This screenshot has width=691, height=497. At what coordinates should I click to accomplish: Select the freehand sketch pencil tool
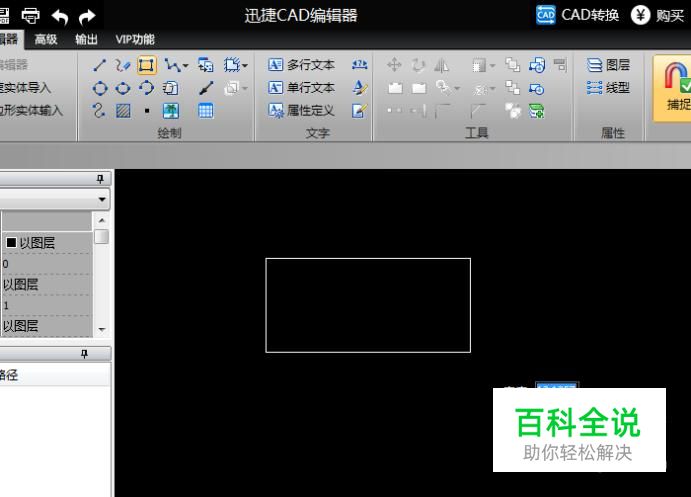pos(123,65)
